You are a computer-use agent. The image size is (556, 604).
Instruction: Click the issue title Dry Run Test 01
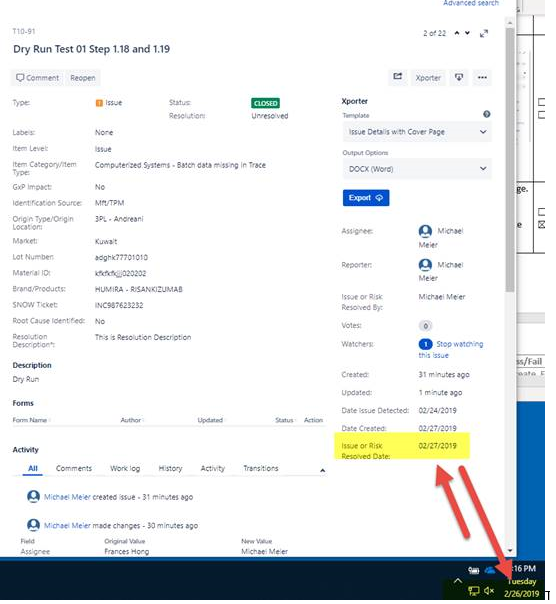pyautogui.click(x=91, y=49)
